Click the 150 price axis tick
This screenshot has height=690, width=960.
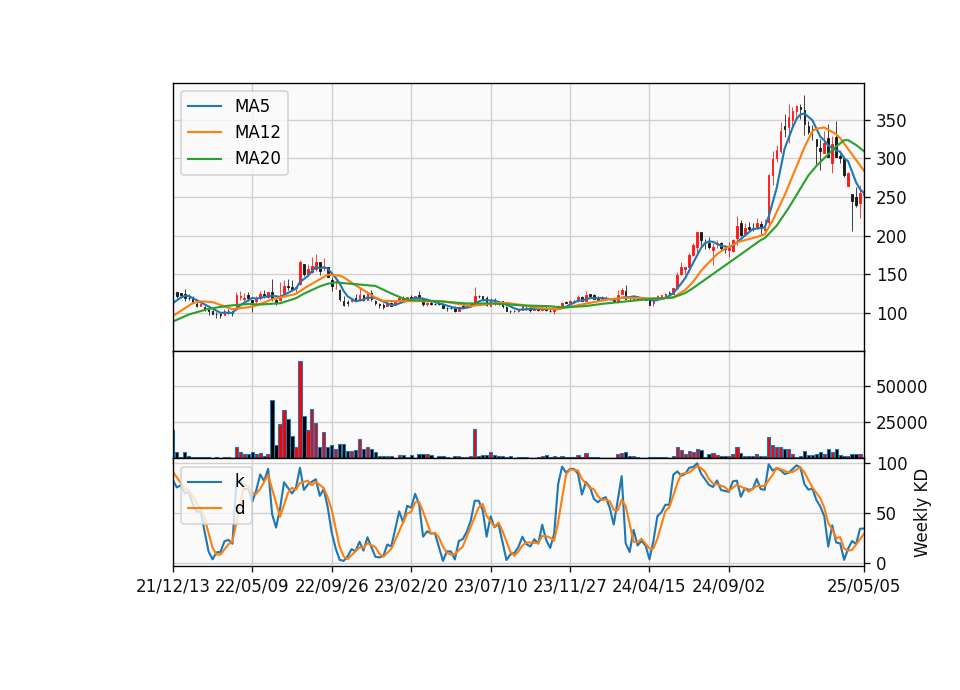(x=891, y=275)
